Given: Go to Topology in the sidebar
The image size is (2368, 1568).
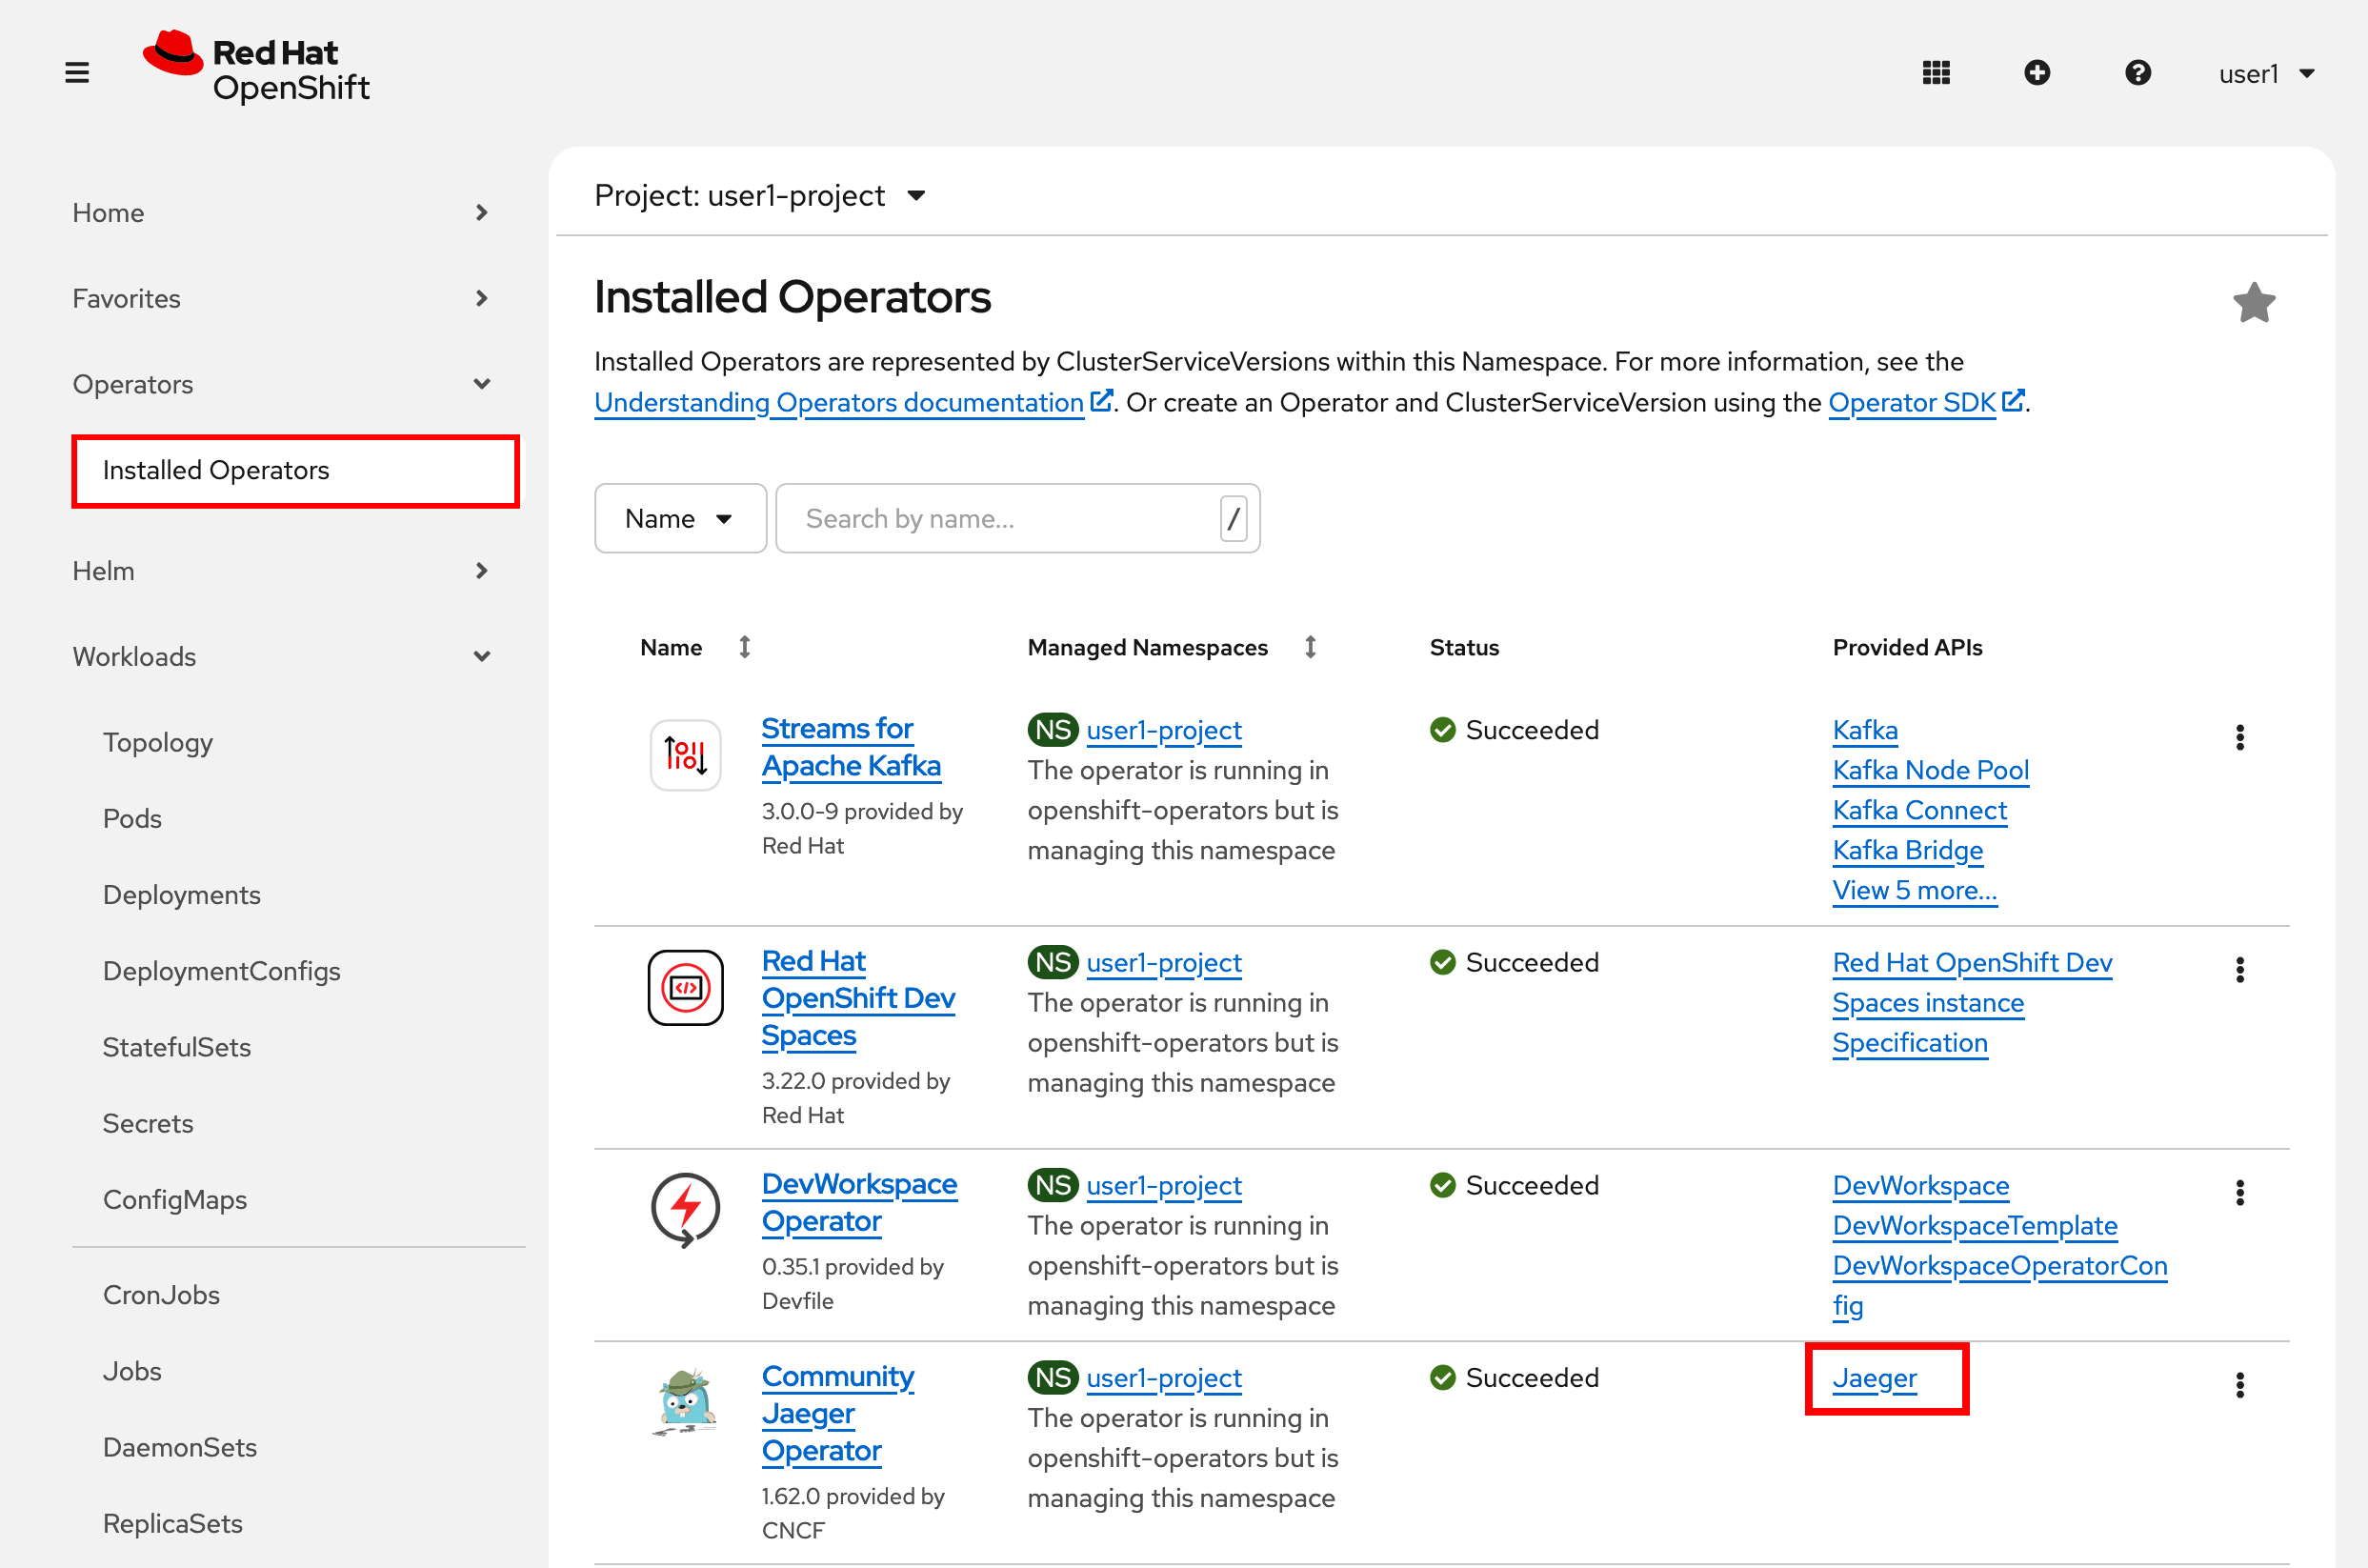Looking at the screenshot, I should [x=158, y=742].
